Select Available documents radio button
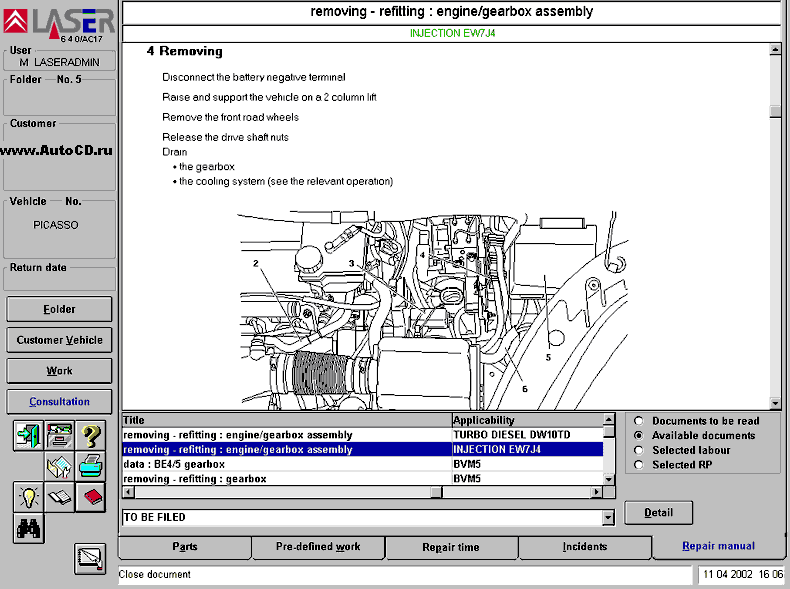Screen dimensions: 790x589 (x=638, y=435)
